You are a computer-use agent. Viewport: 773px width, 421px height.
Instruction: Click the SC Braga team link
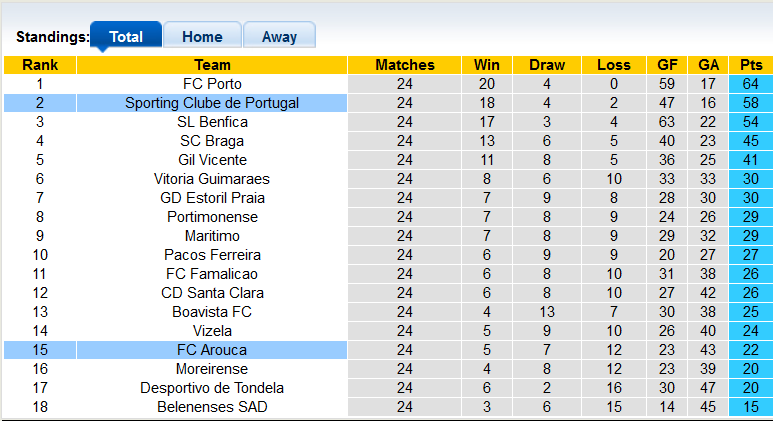pos(212,141)
